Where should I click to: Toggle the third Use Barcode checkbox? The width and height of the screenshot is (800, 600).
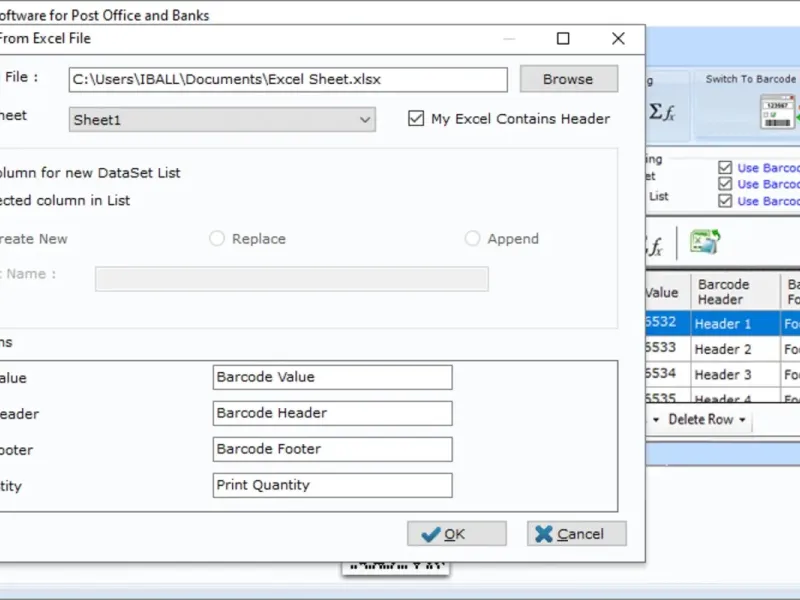[x=725, y=201]
